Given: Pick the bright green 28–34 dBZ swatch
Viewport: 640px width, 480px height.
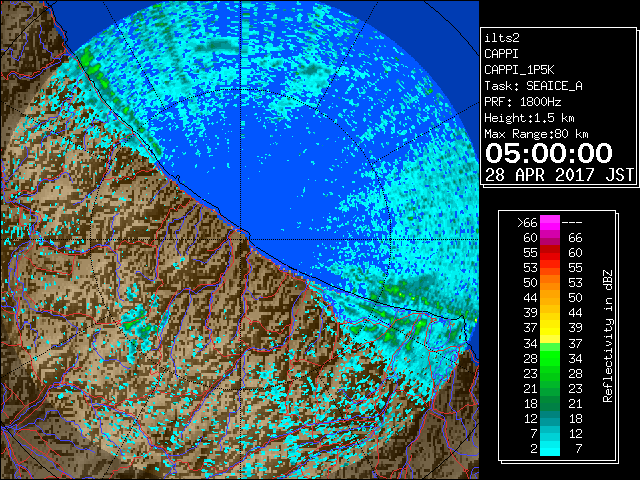Looking at the screenshot, I should coord(550,358).
